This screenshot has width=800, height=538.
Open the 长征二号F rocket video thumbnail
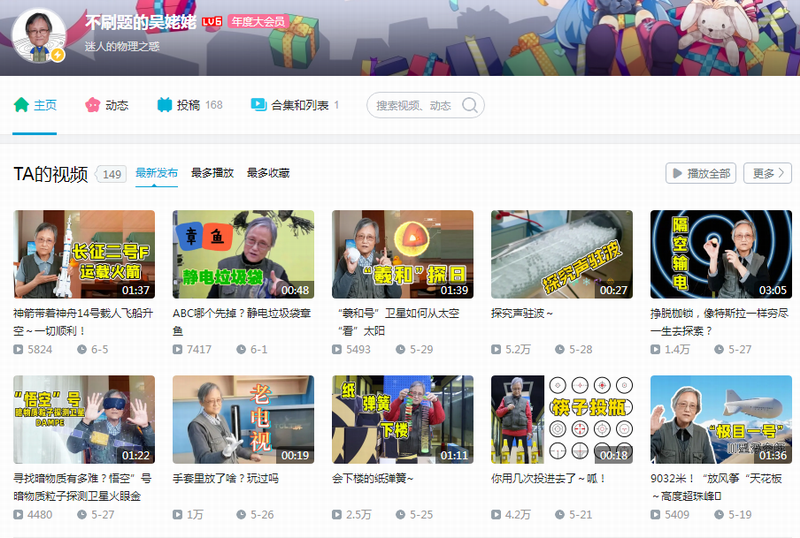84,255
